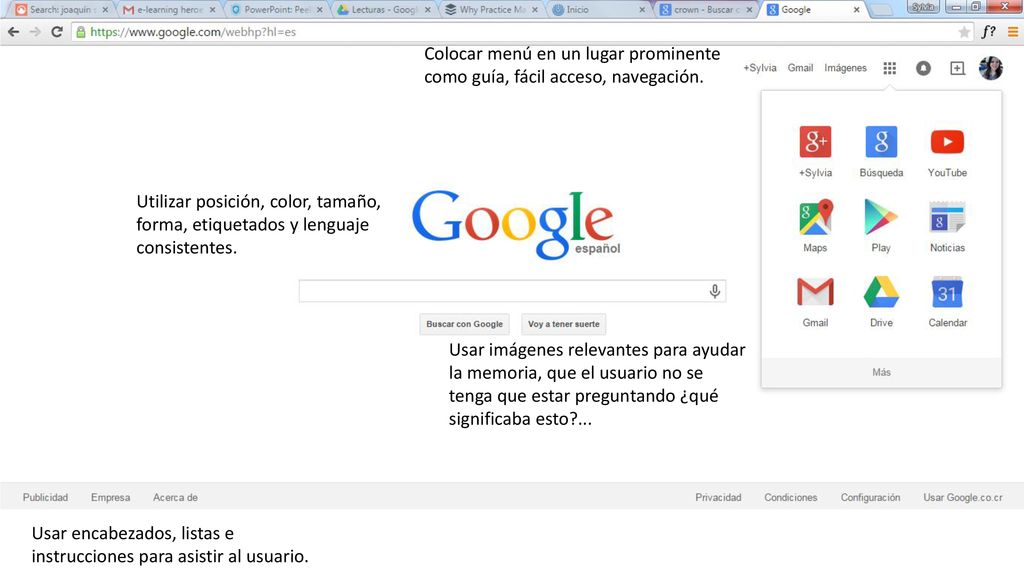Open the Google+ +Sylvia app icon
The width and height of the screenshot is (1024, 576).
coord(815,142)
